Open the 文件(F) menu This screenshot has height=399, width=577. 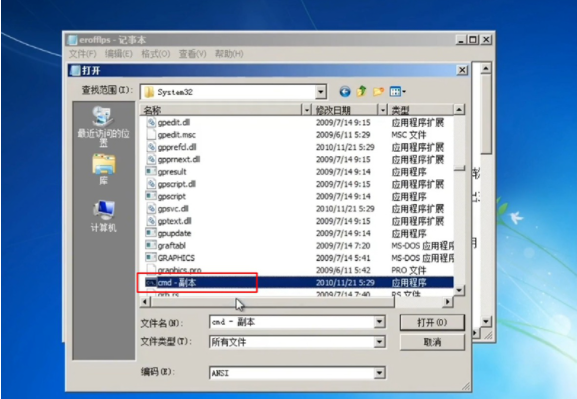click(83, 54)
